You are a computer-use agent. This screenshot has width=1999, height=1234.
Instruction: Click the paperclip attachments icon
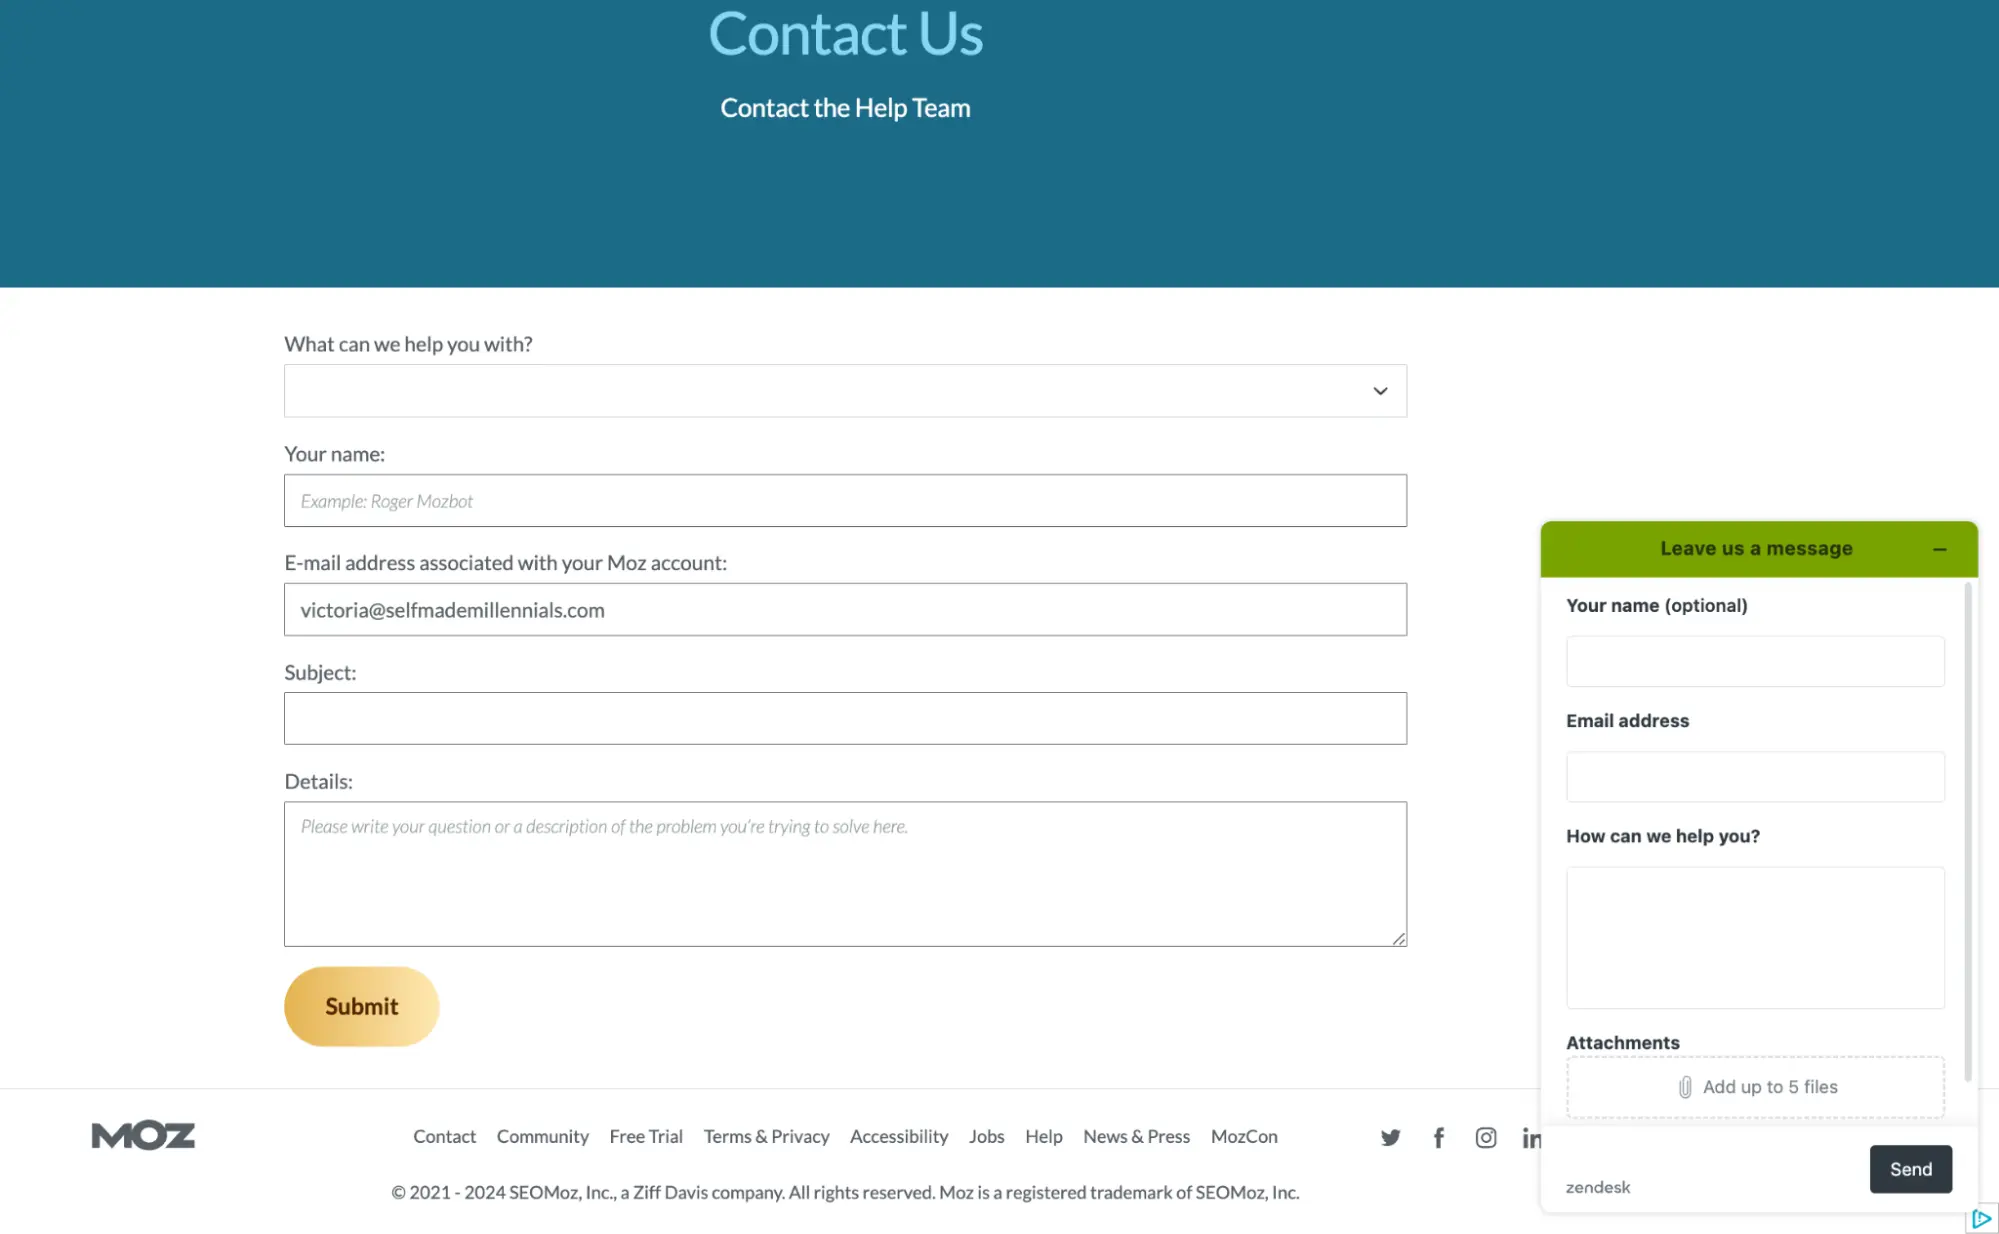click(1685, 1087)
